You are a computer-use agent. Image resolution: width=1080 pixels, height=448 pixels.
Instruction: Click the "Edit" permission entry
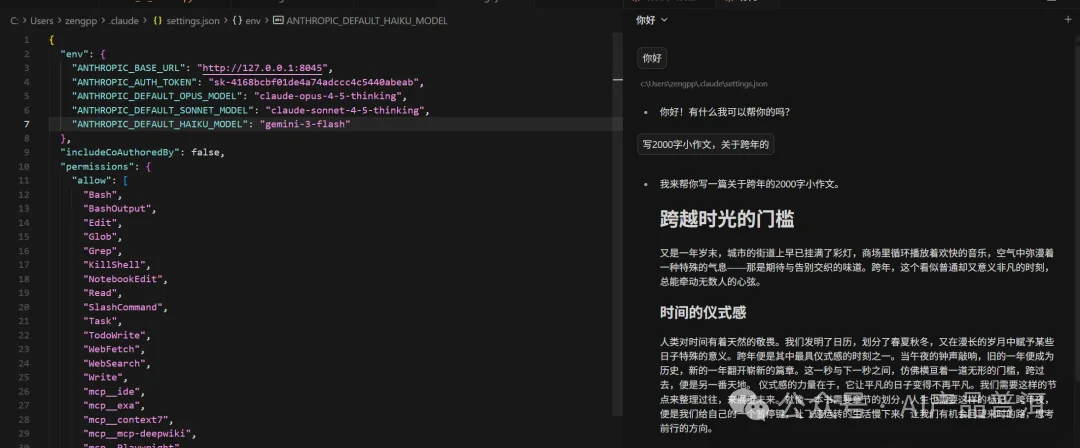(100, 223)
